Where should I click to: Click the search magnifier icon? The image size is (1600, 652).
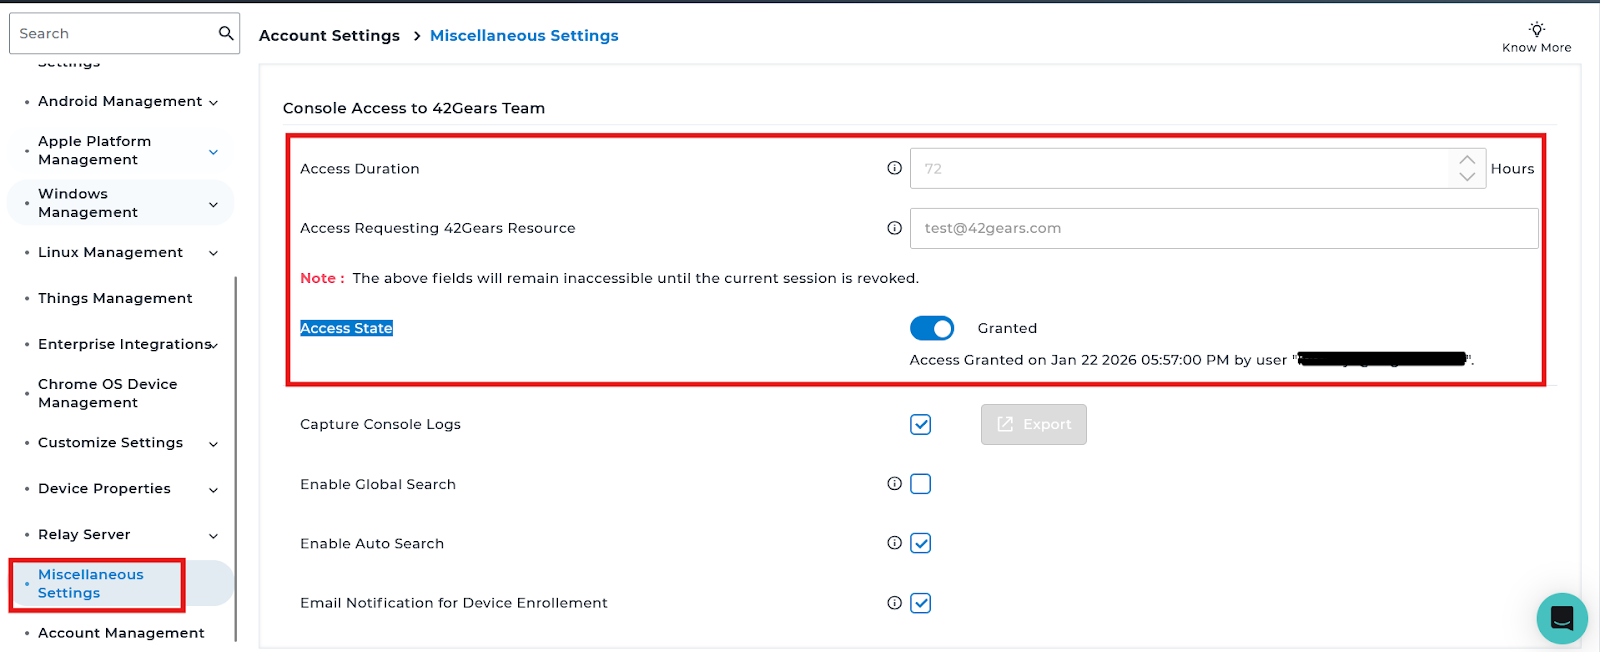click(226, 33)
